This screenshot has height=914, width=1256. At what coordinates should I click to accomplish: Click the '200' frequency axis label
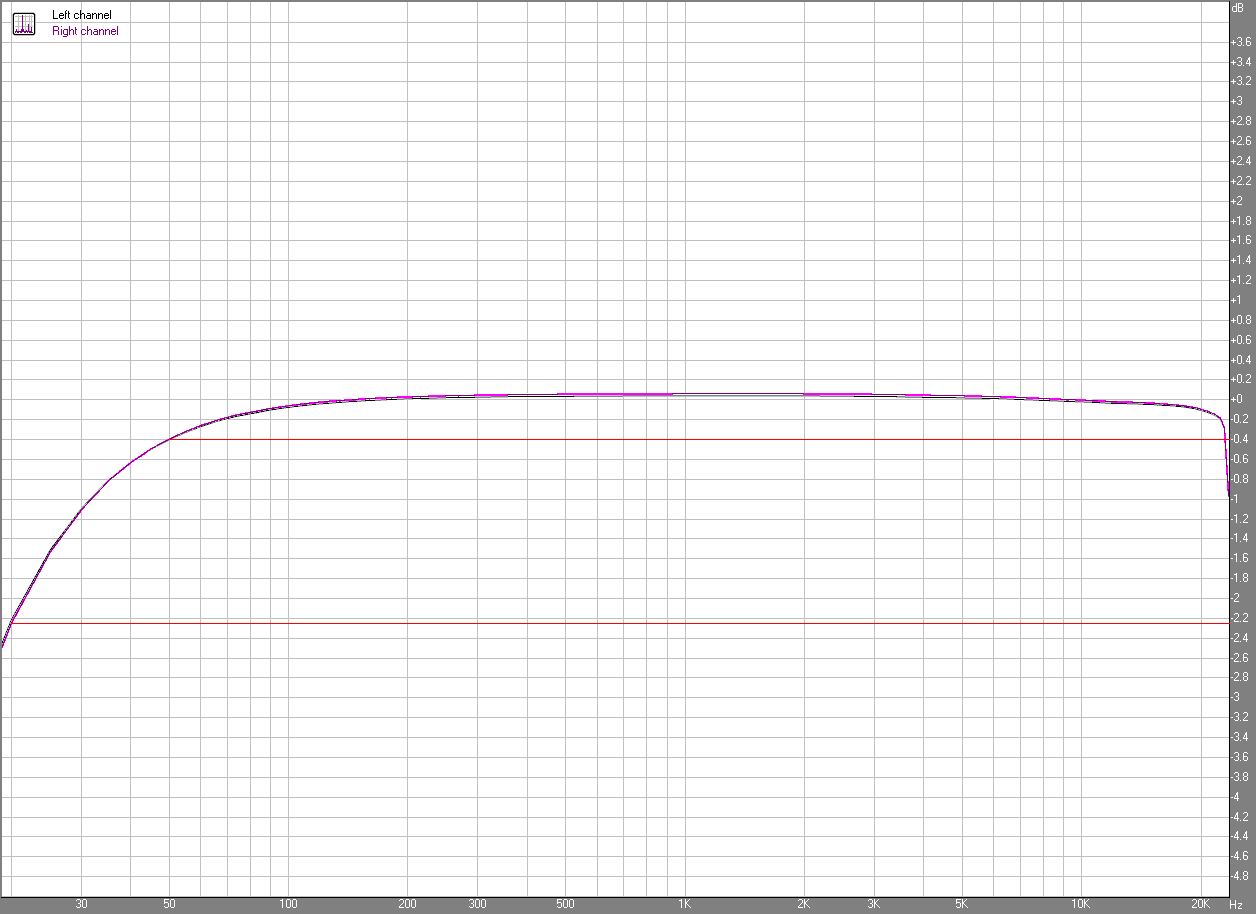(x=407, y=904)
